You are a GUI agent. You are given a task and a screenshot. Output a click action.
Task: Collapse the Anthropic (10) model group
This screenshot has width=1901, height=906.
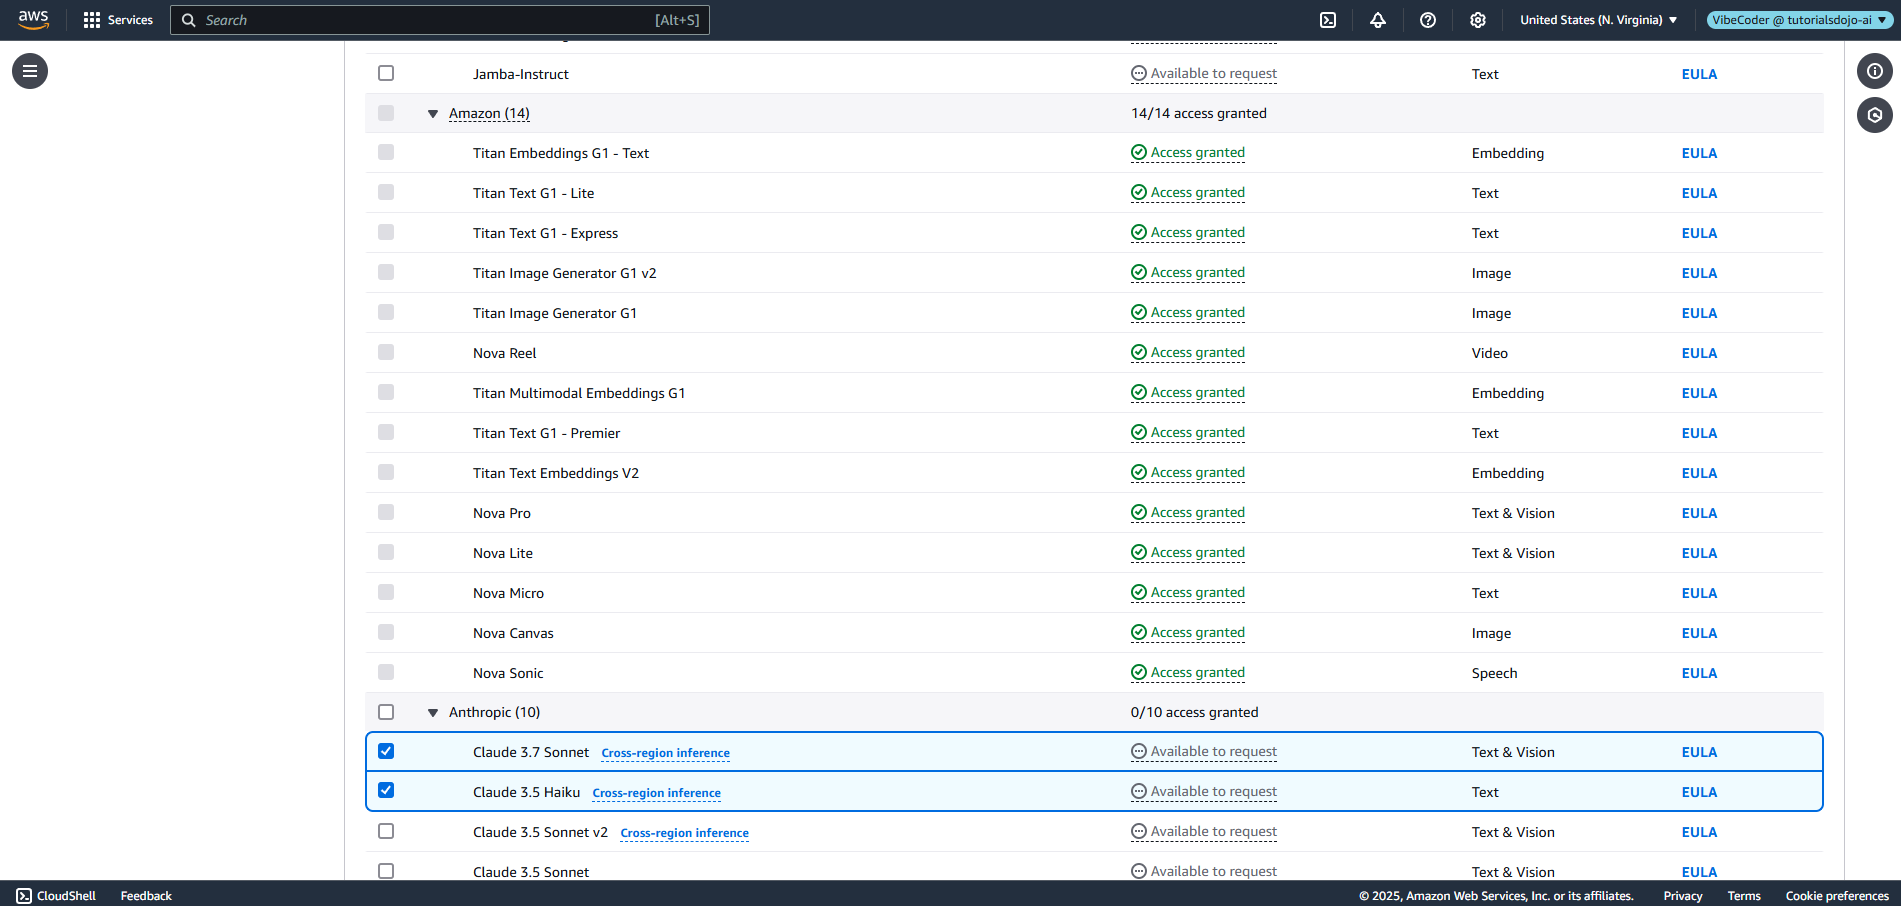coord(433,713)
